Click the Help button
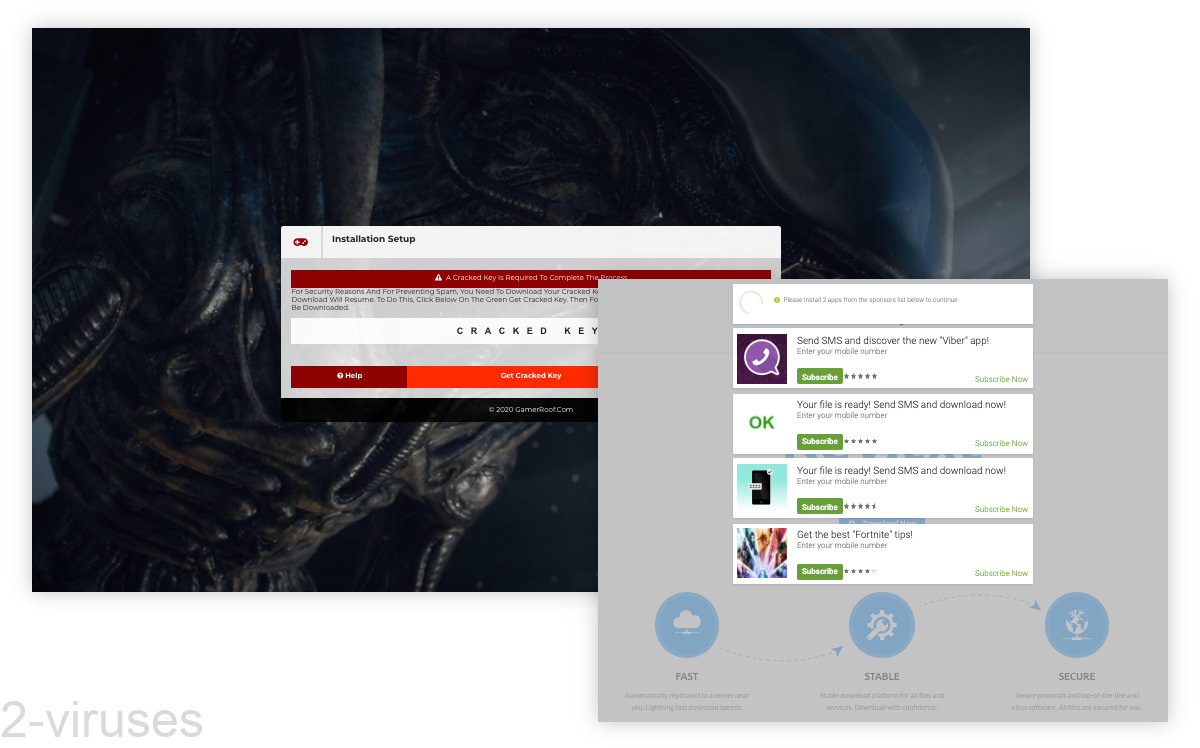This screenshot has width=1200, height=748. click(x=349, y=376)
